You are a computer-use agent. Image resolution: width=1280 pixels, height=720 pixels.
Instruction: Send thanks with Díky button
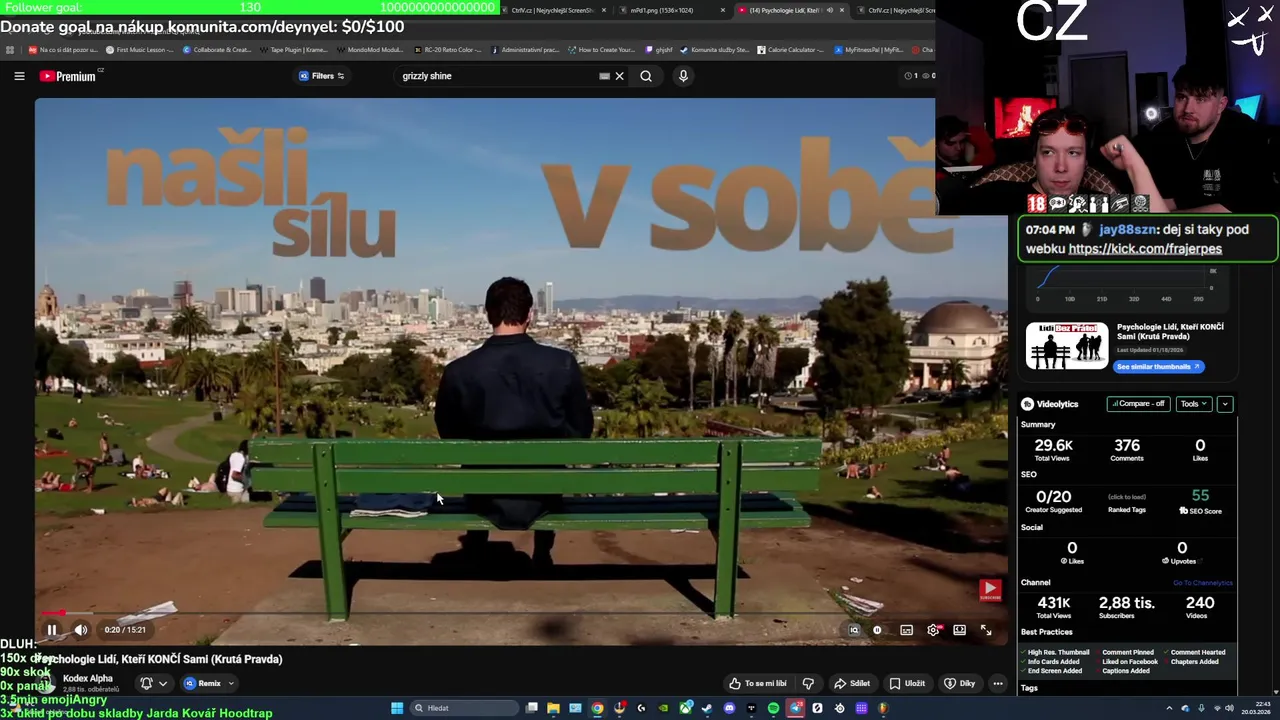click(959, 683)
